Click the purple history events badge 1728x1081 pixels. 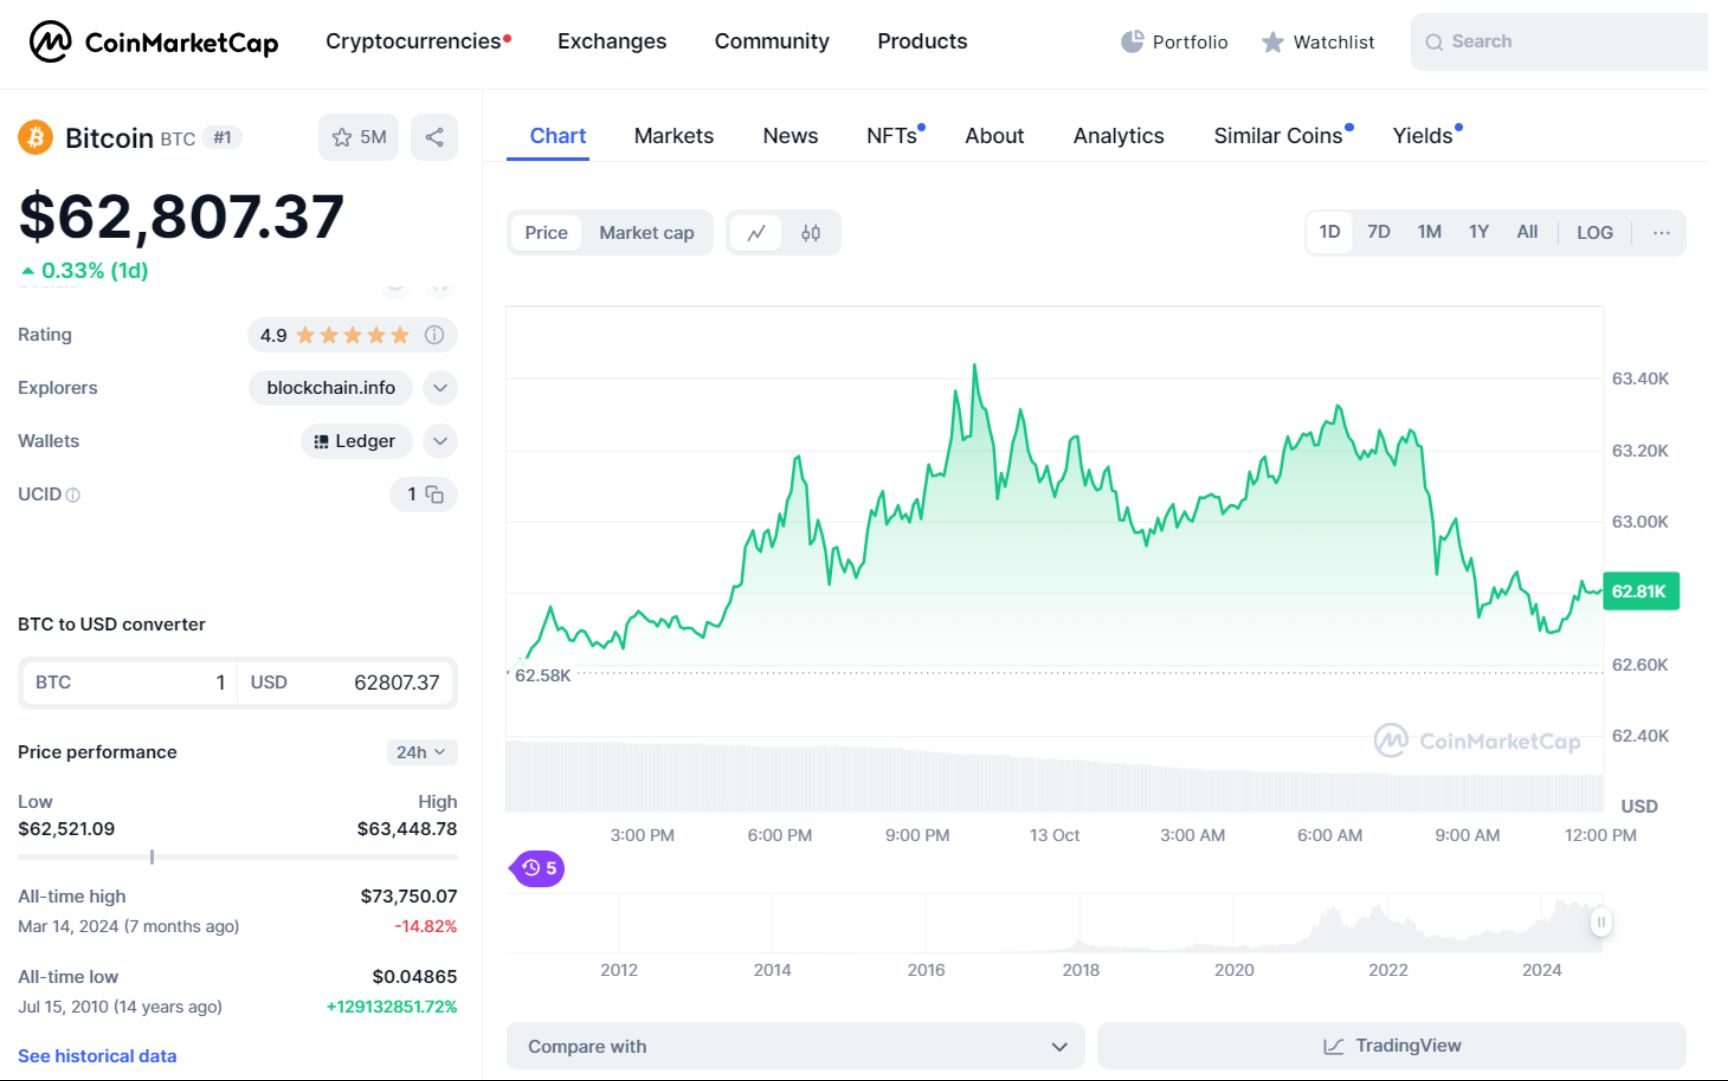(x=539, y=868)
